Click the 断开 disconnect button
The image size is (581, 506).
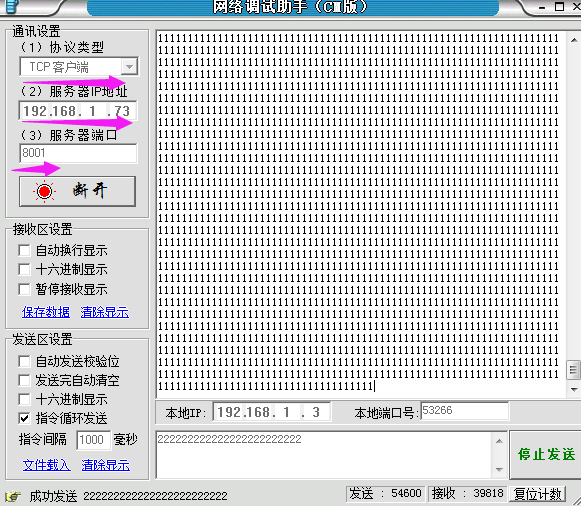(x=77, y=191)
